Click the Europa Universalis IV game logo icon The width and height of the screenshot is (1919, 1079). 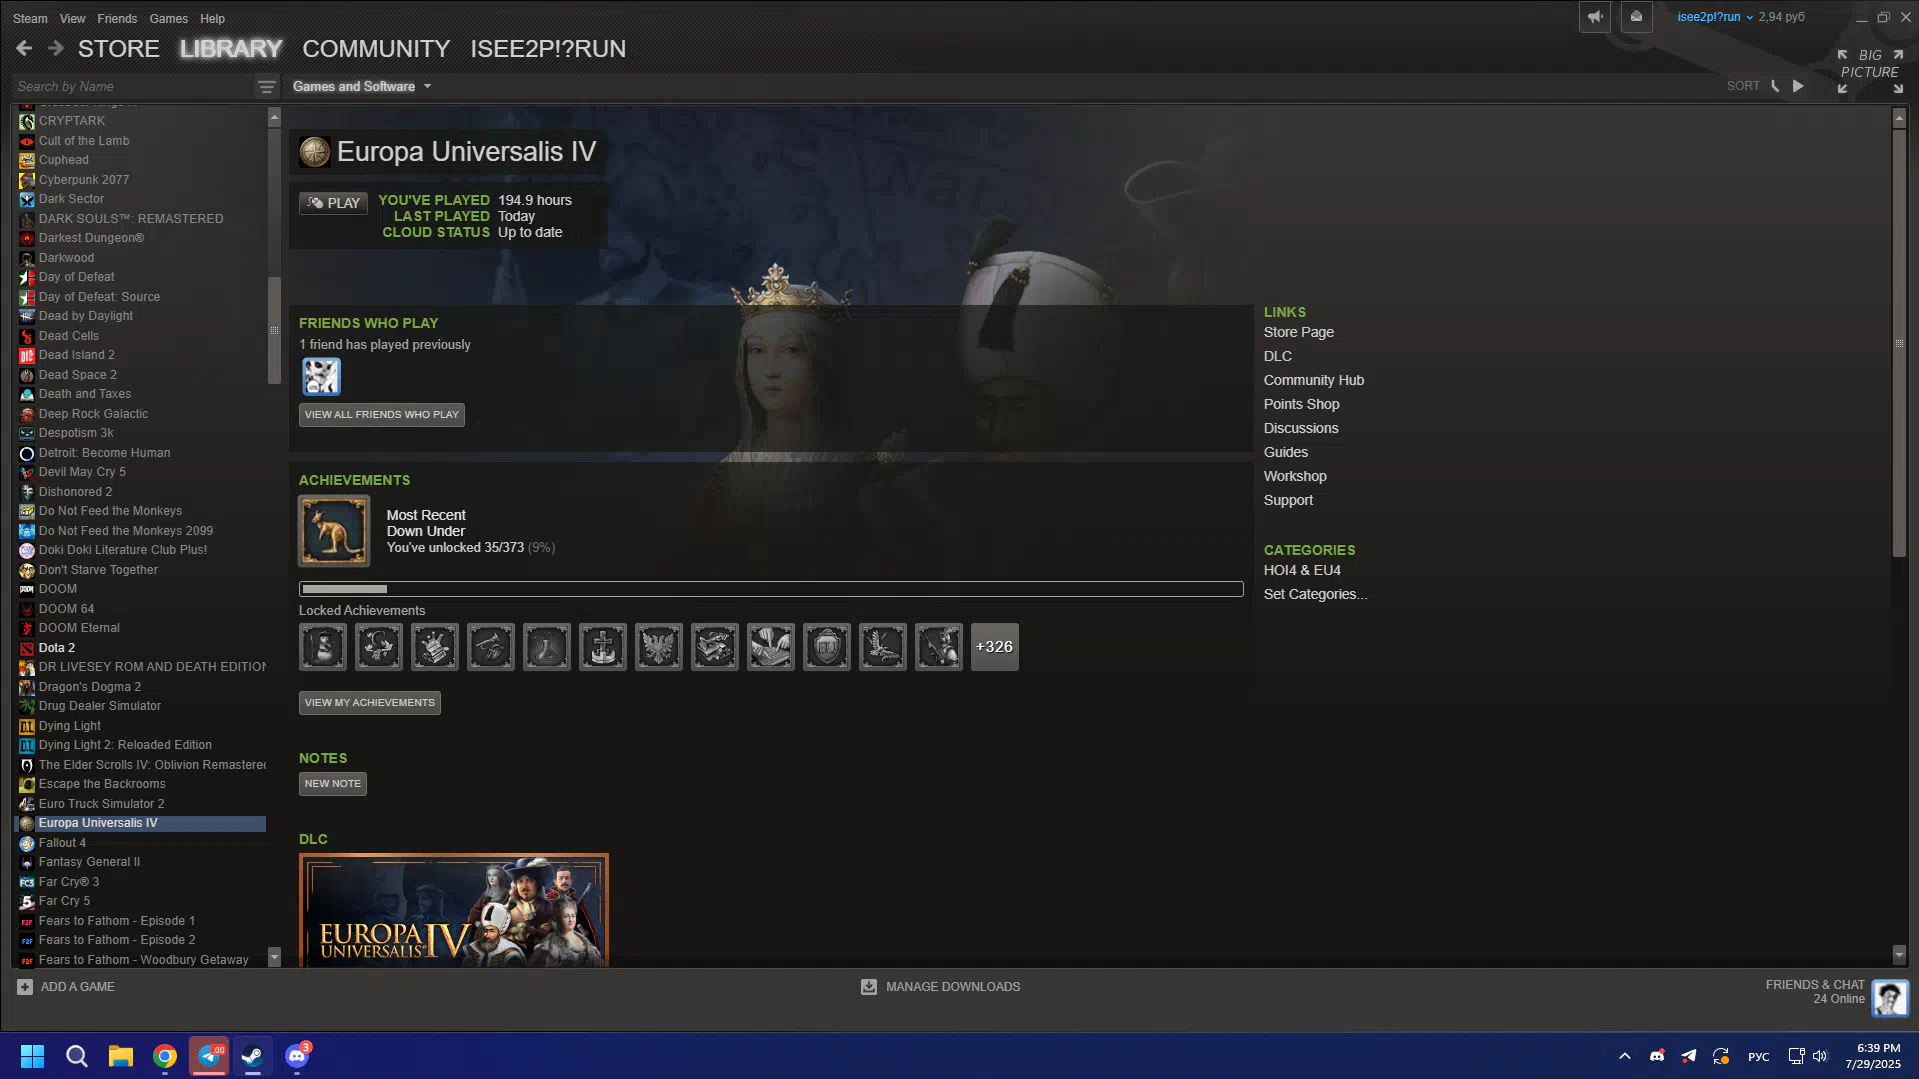[x=315, y=152]
